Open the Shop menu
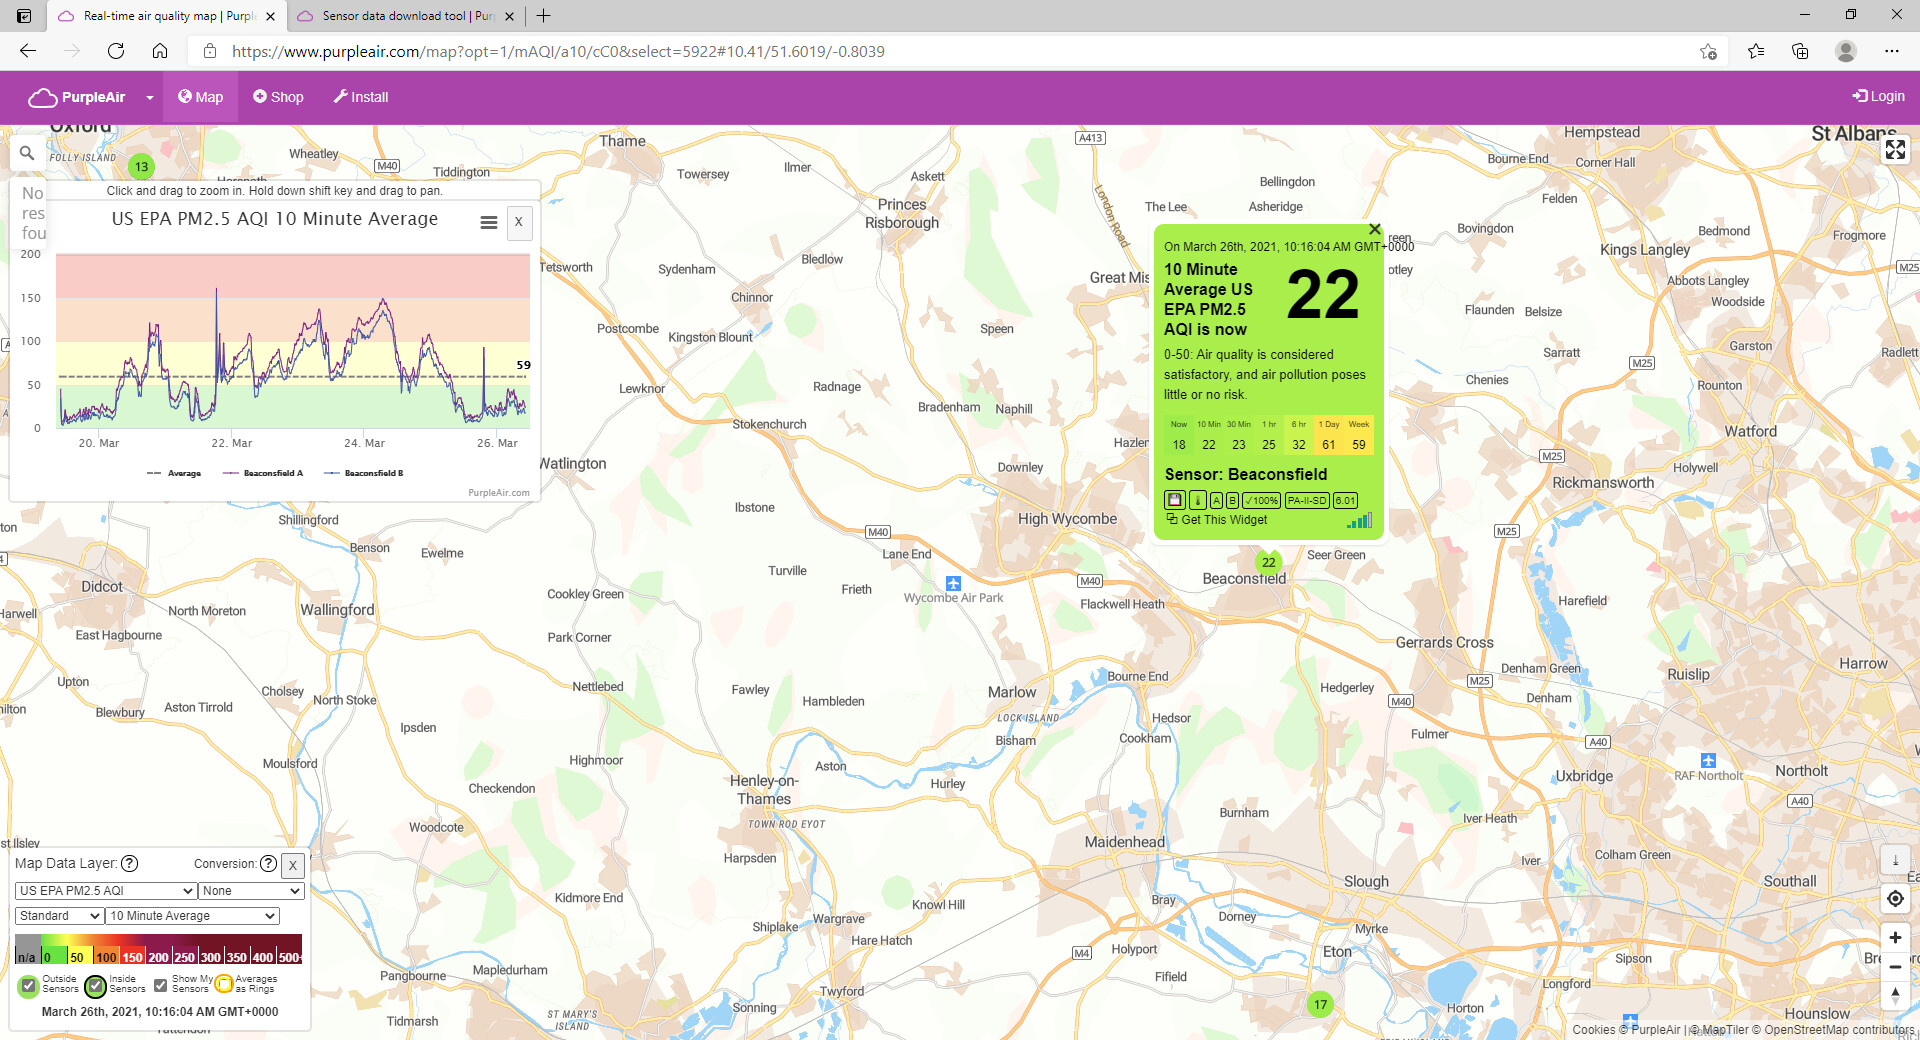 coord(278,96)
